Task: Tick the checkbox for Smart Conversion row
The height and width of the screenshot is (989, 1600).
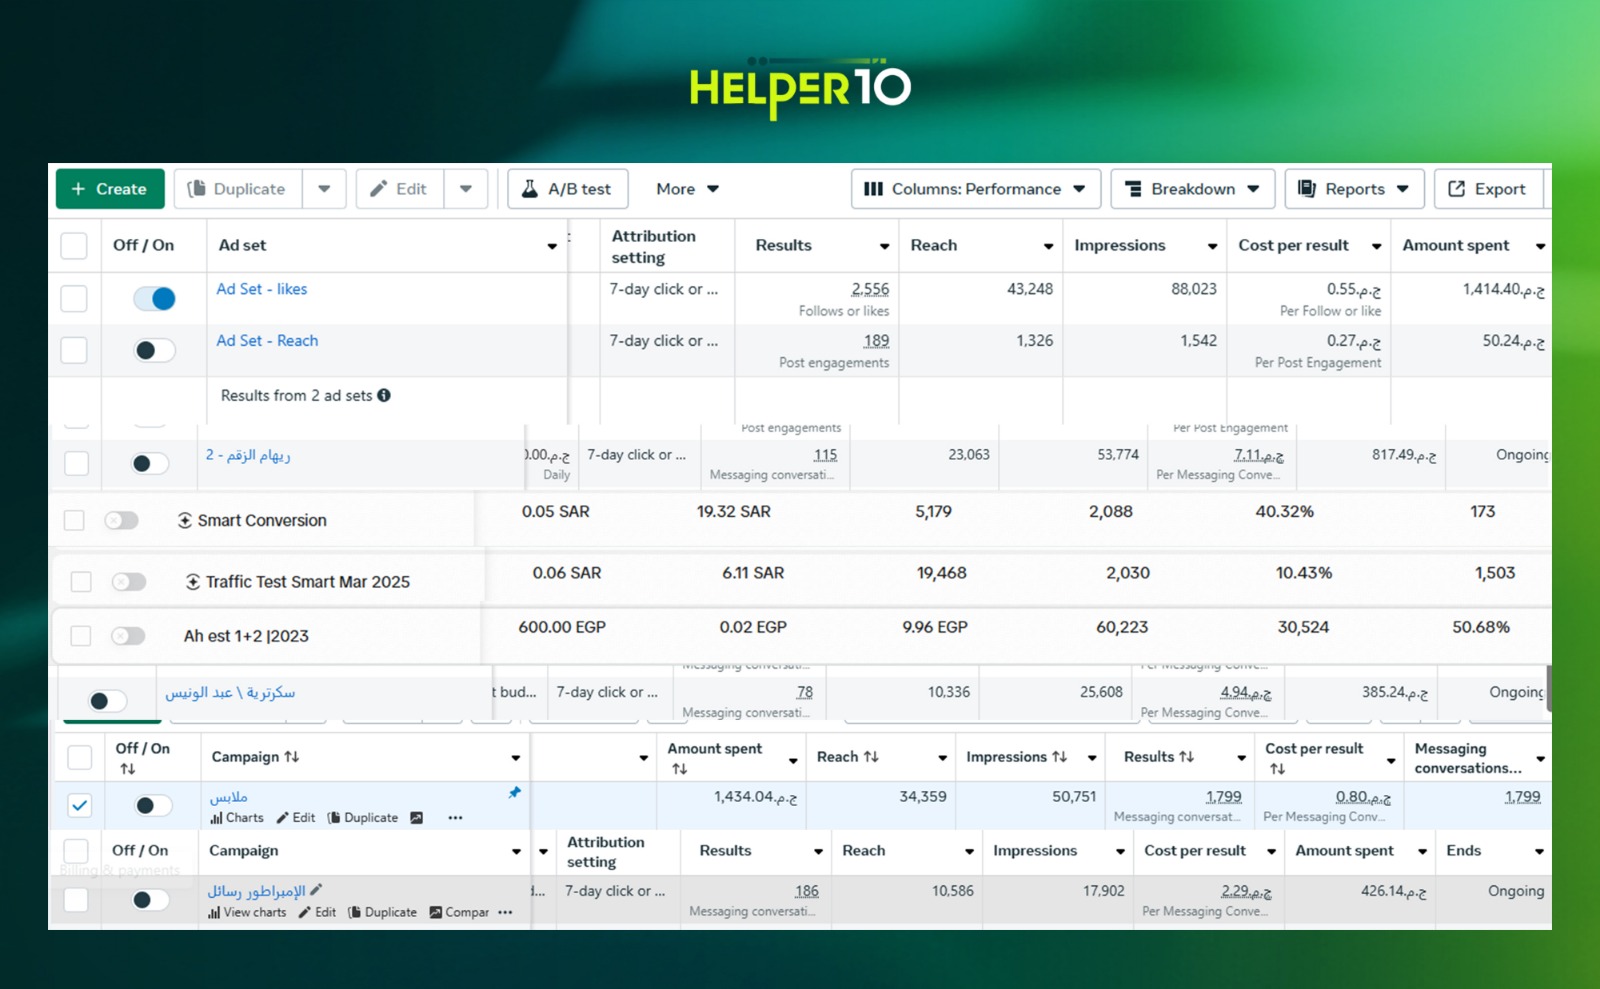Action: tap(74, 520)
